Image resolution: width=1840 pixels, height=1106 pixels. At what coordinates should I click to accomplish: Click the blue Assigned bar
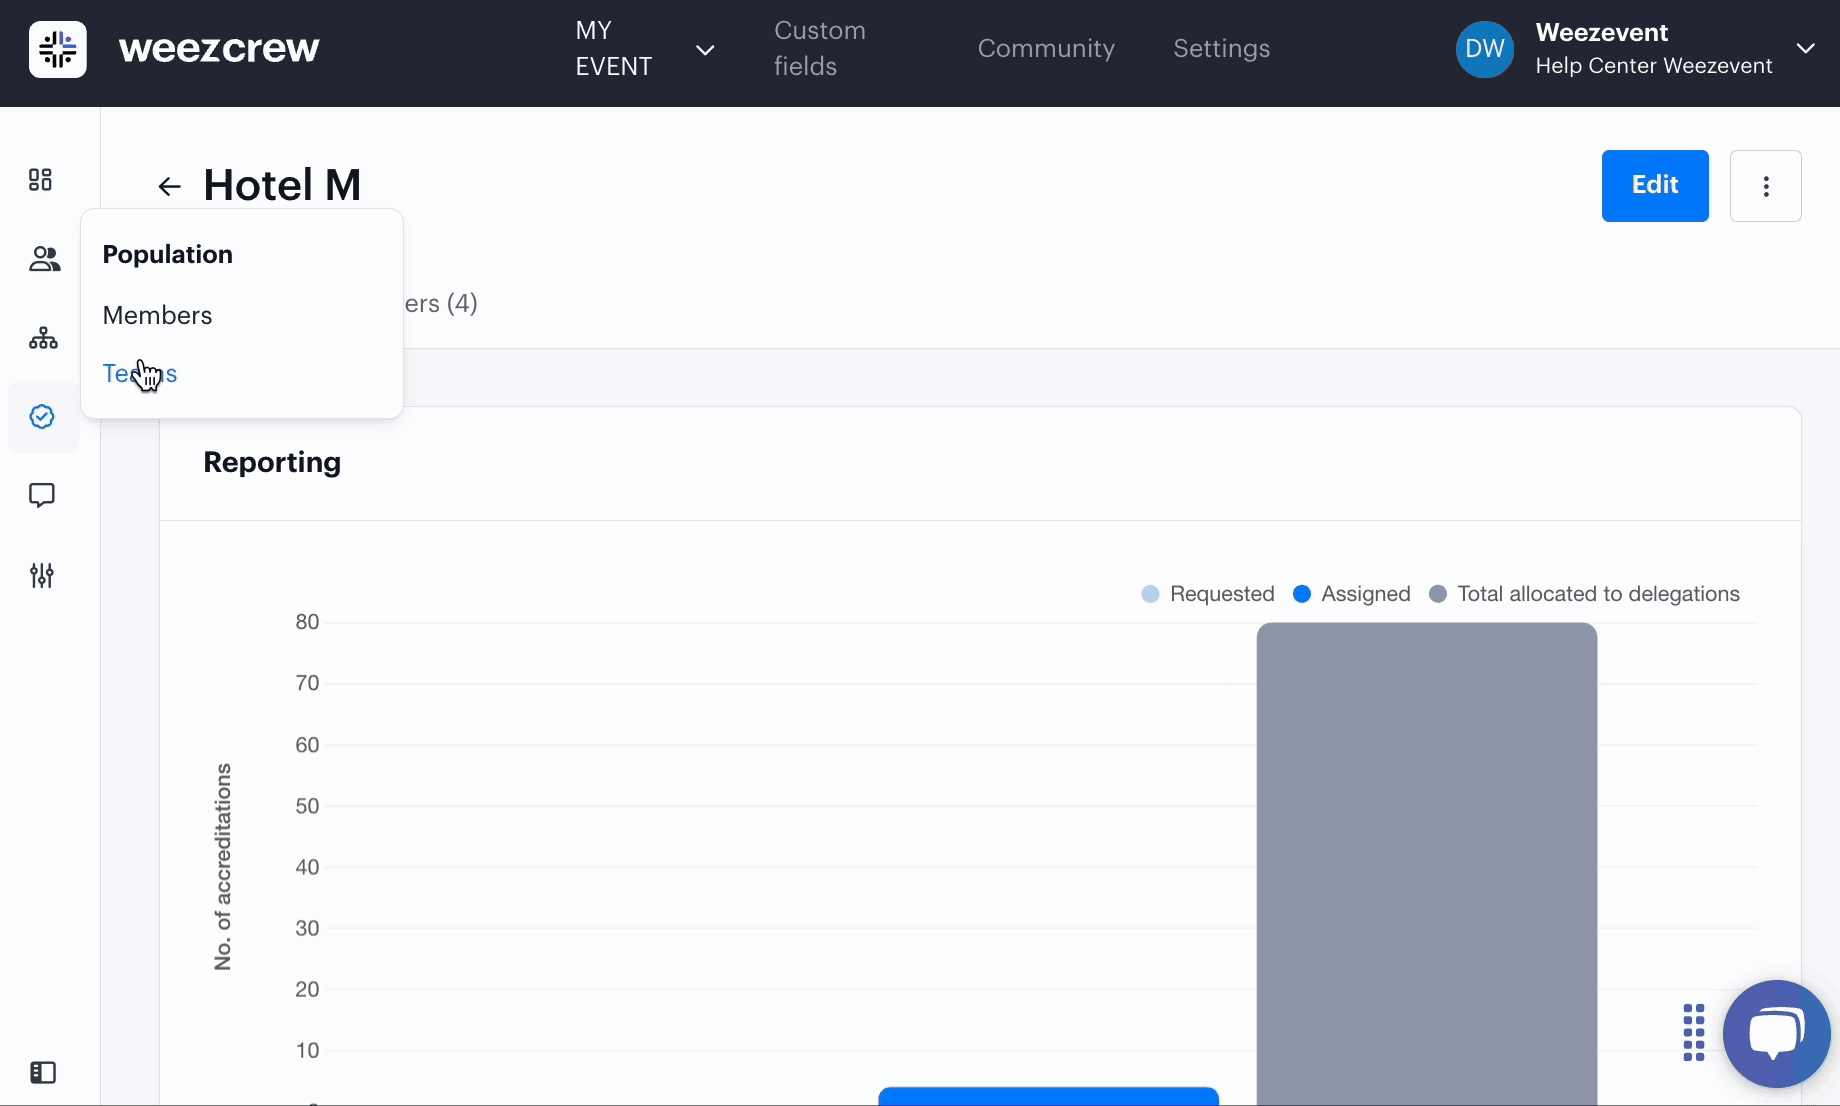click(1049, 1096)
